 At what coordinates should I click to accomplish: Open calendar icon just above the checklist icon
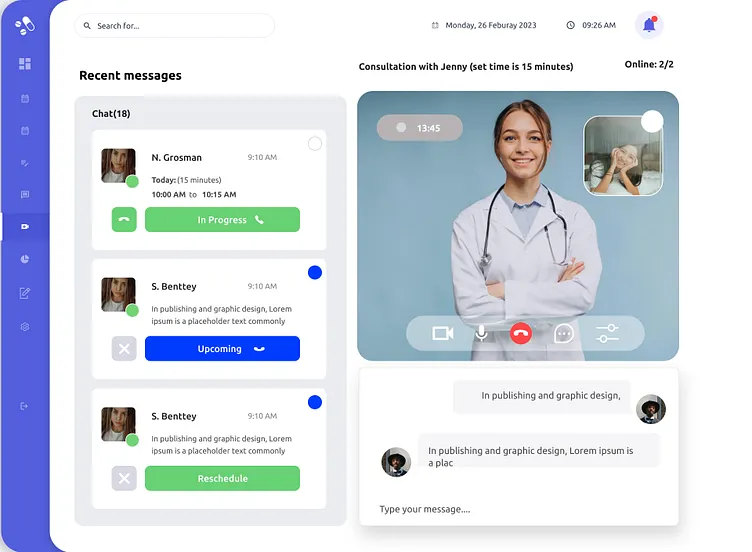pyautogui.click(x=25, y=130)
